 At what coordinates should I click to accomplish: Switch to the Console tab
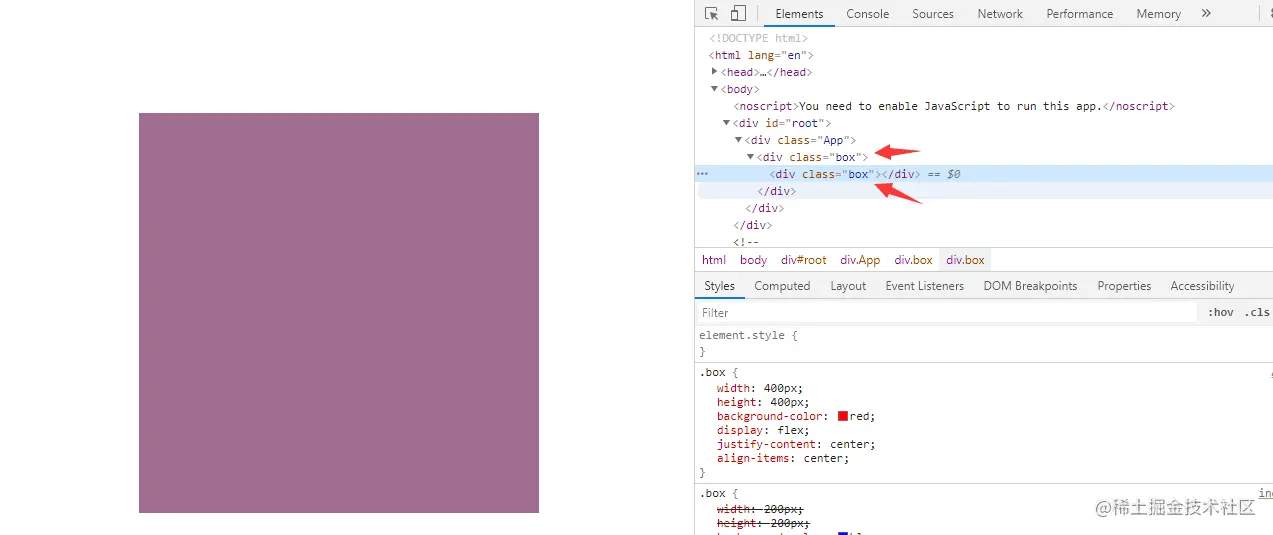point(867,14)
